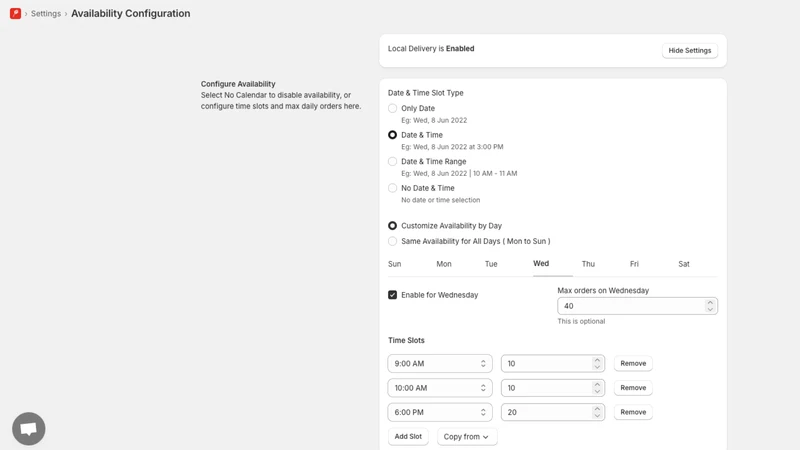This screenshot has height=450, width=800.
Task: Switch to the Tue tab
Action: 491,264
